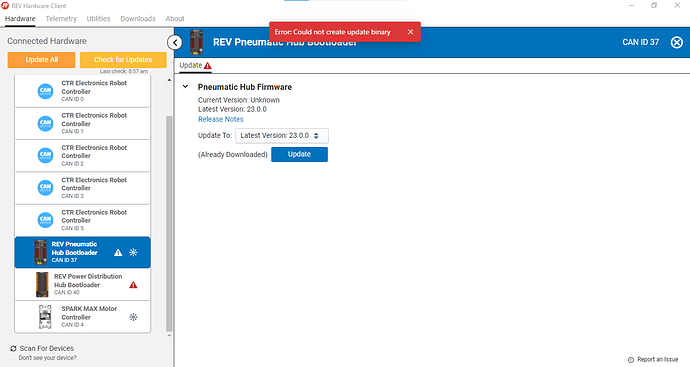Open the Downloads tab
The image size is (690, 367).
(x=138, y=18)
